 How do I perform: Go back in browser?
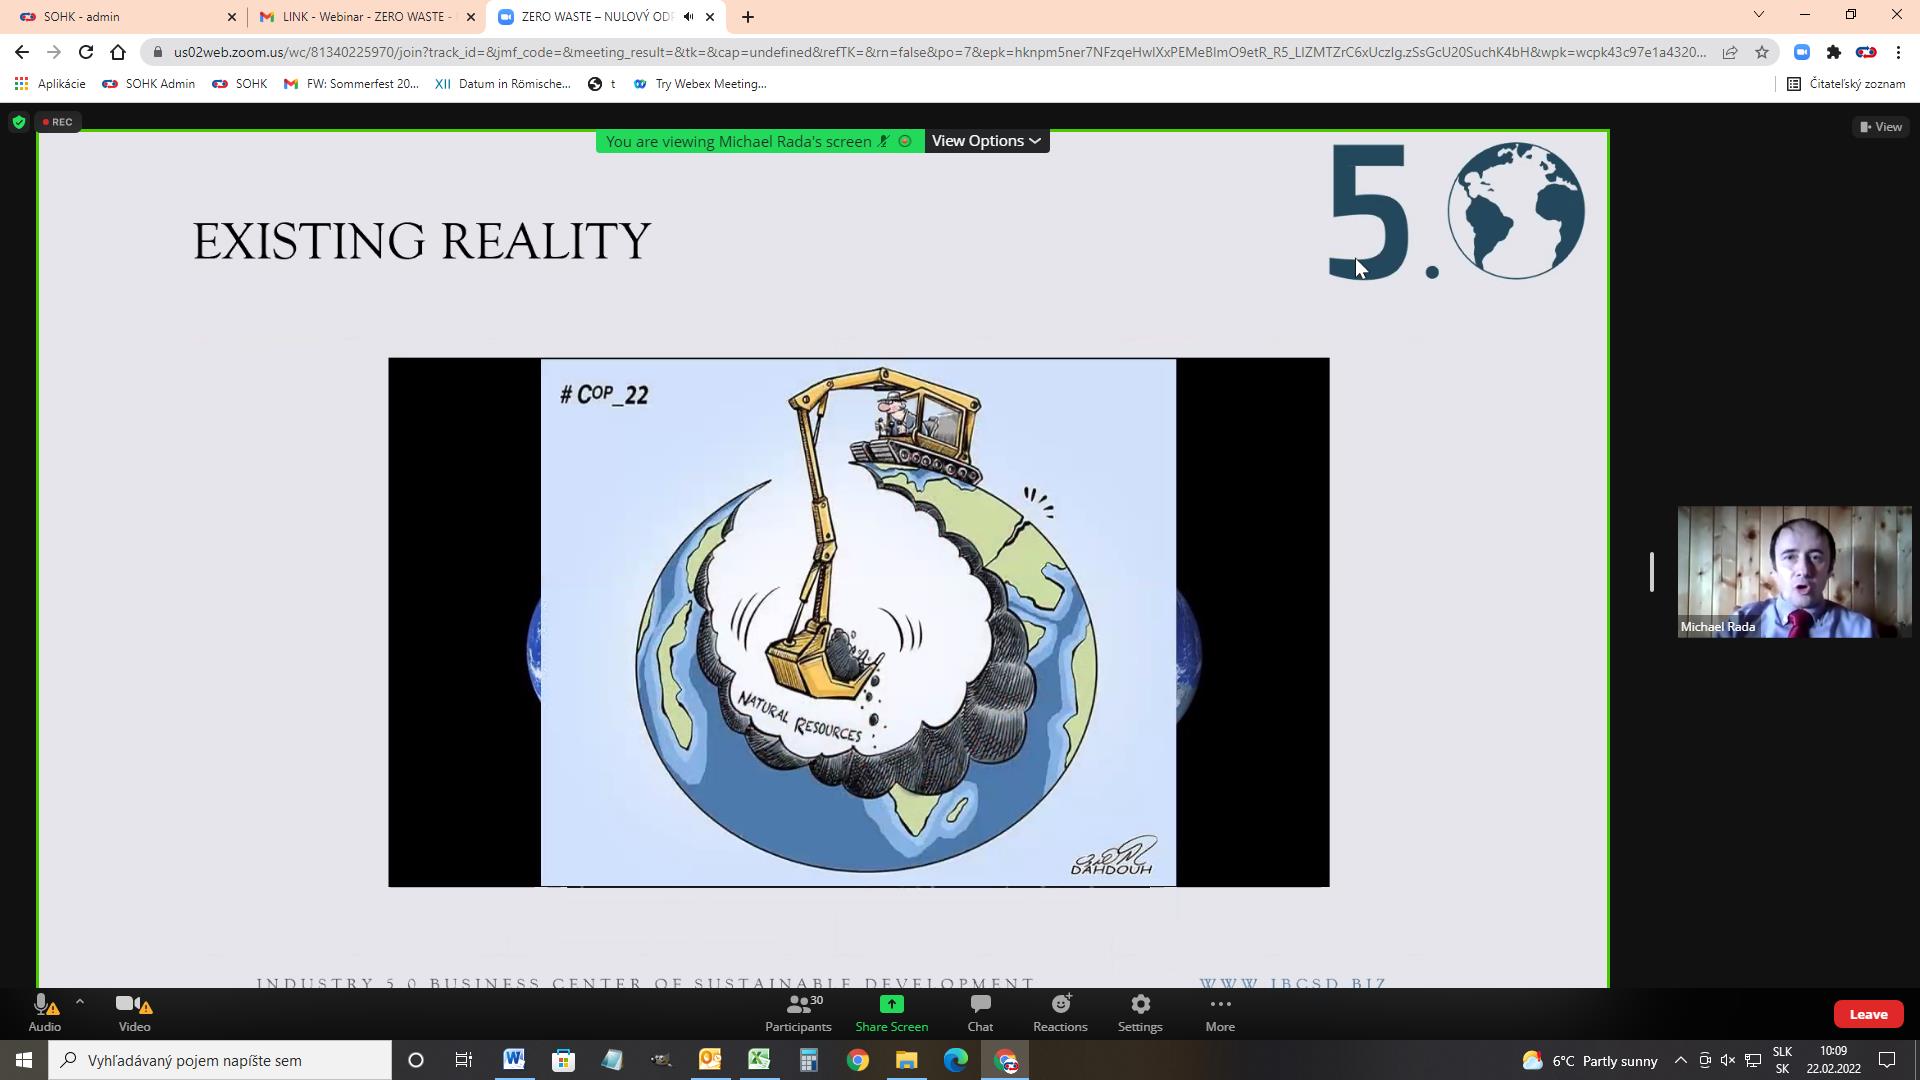click(22, 52)
